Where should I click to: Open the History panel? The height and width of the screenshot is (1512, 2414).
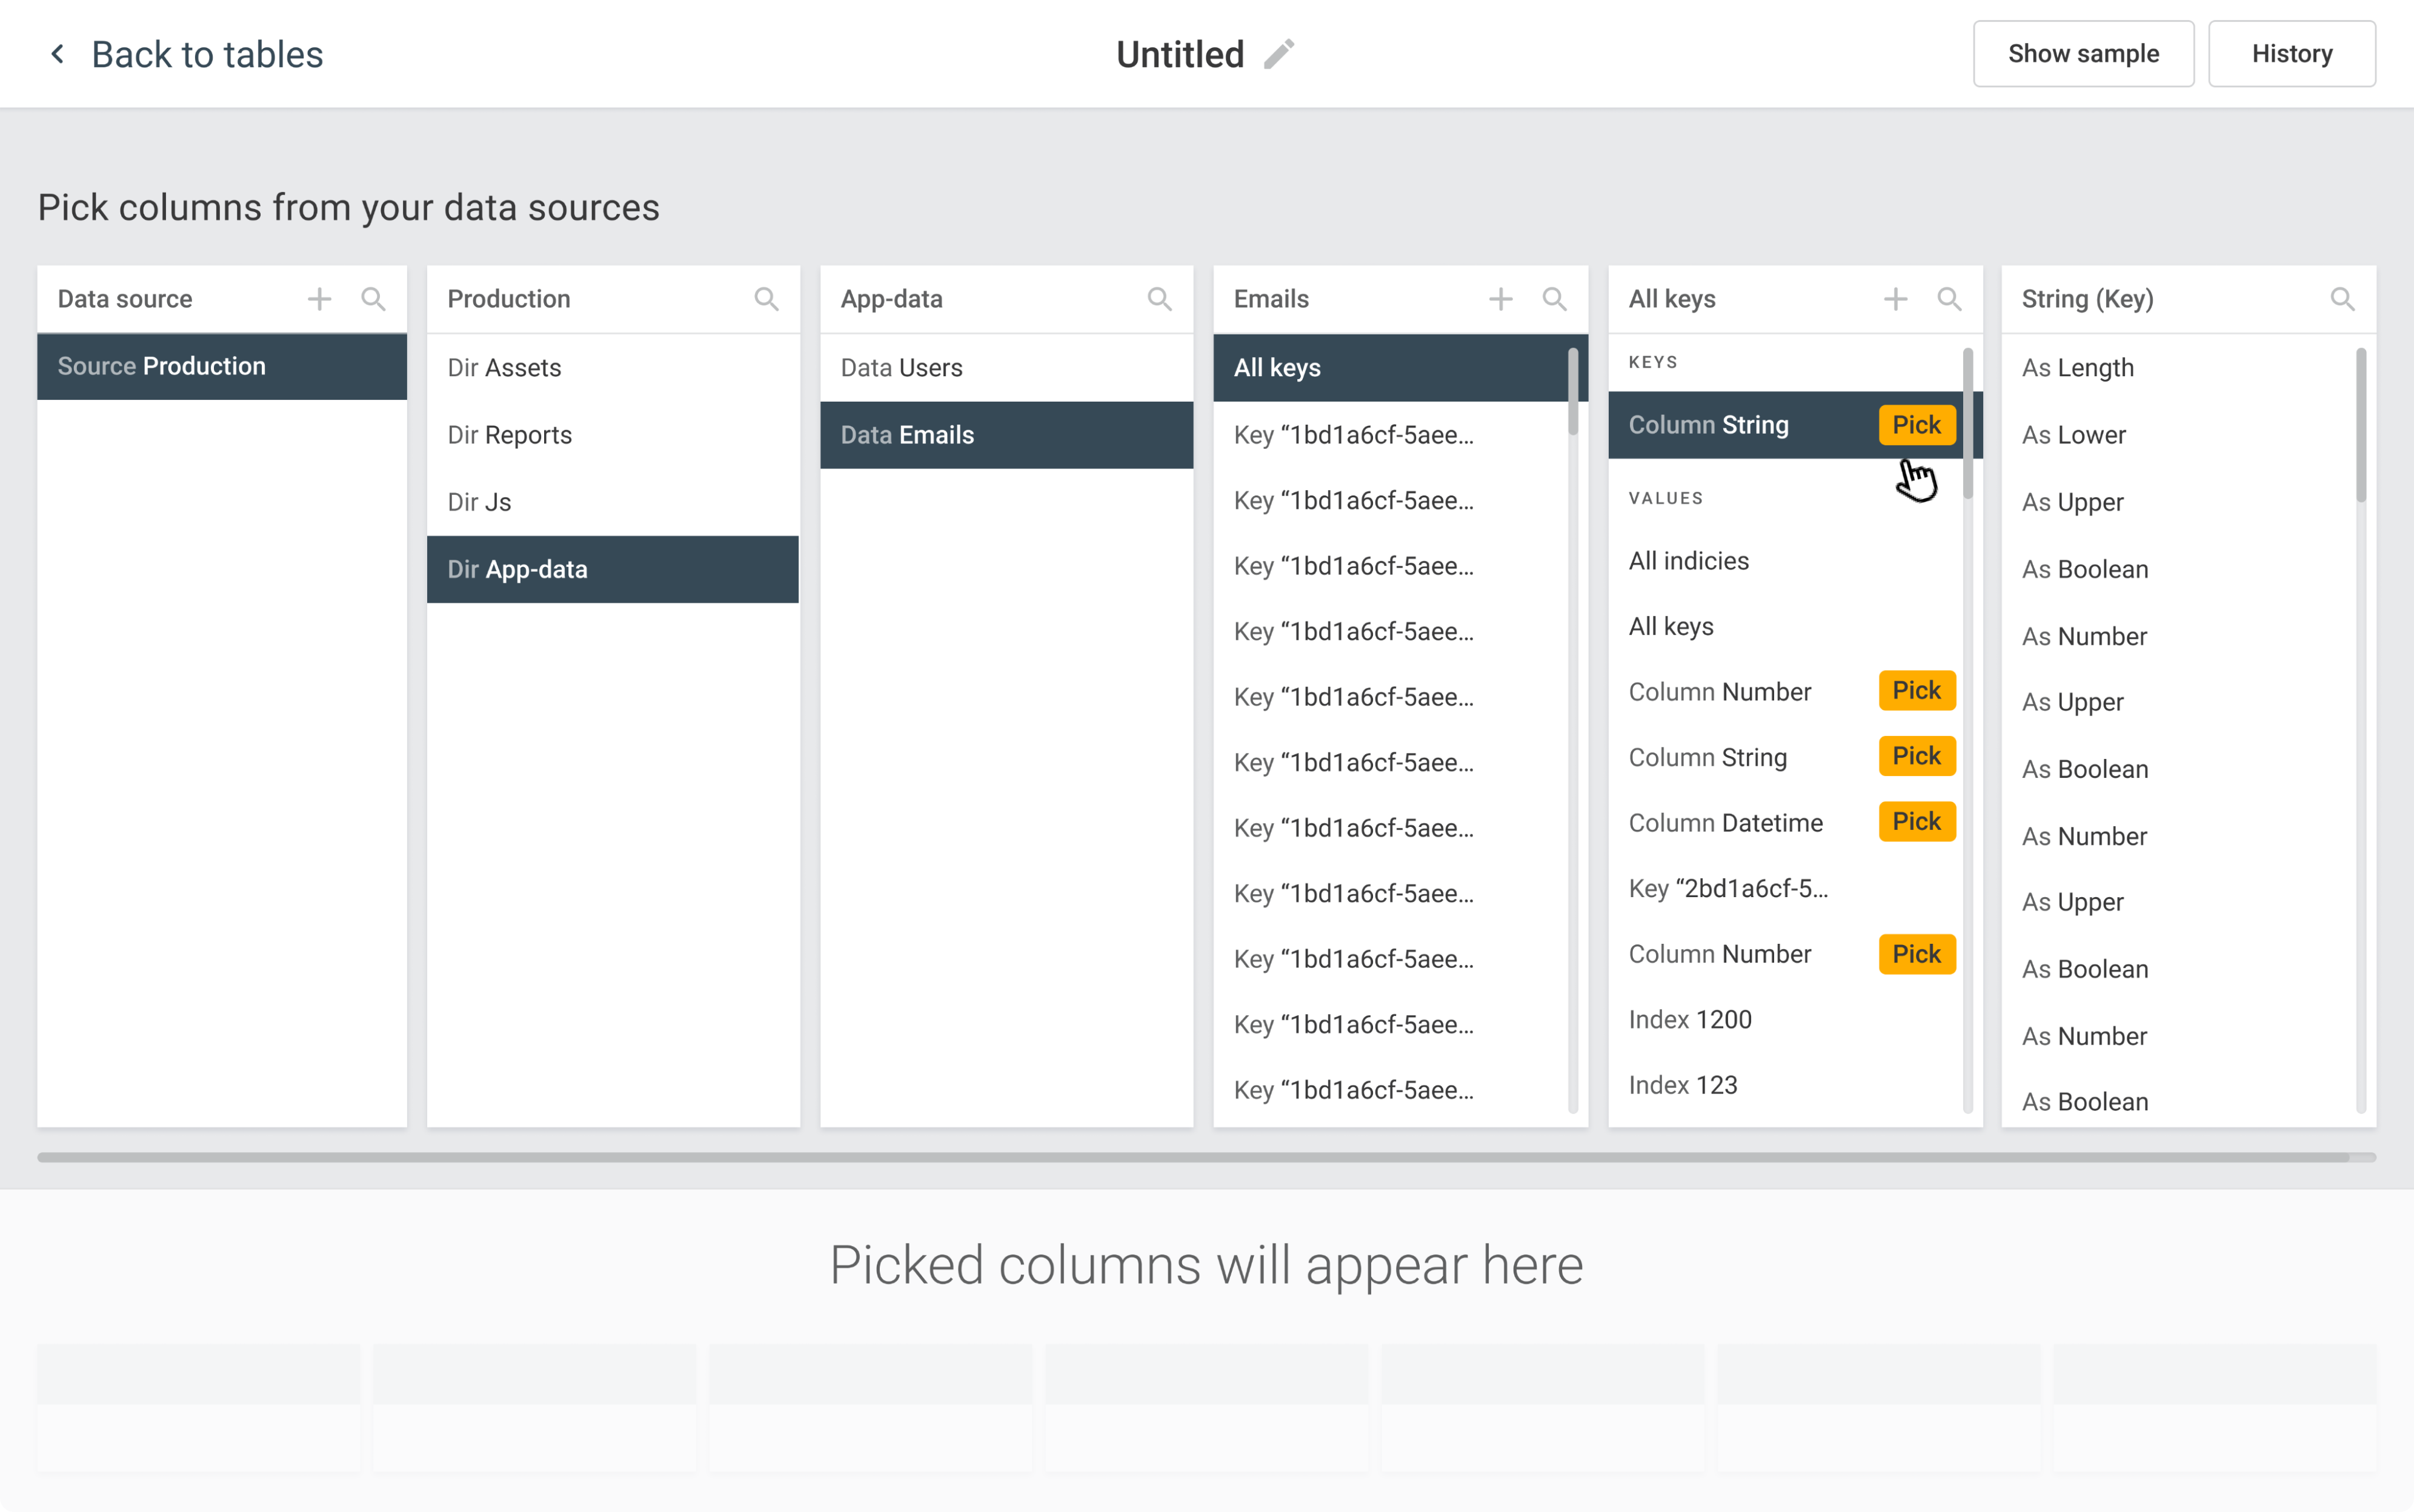click(x=2291, y=54)
